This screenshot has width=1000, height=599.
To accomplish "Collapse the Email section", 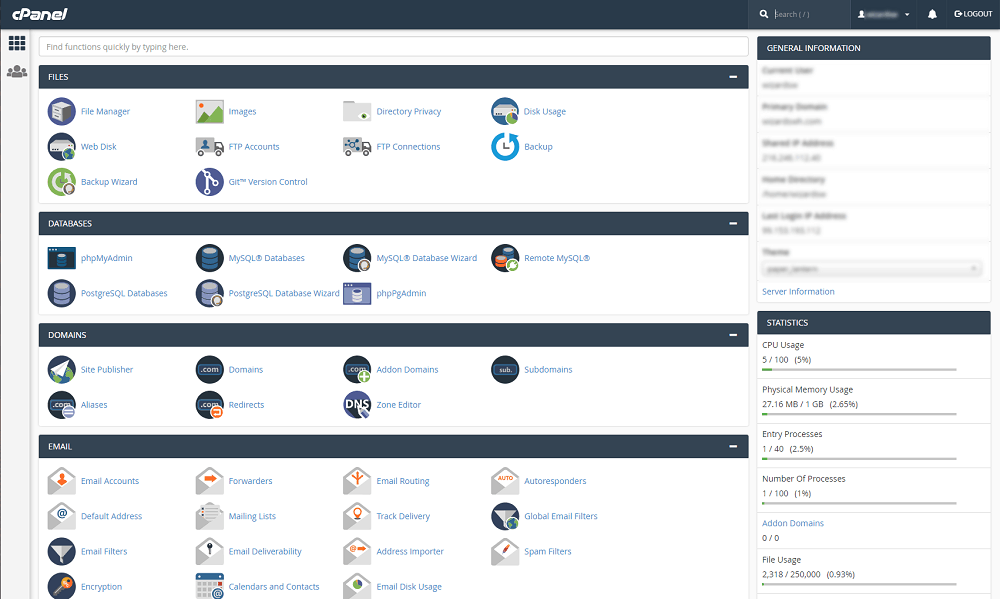I will point(733,447).
